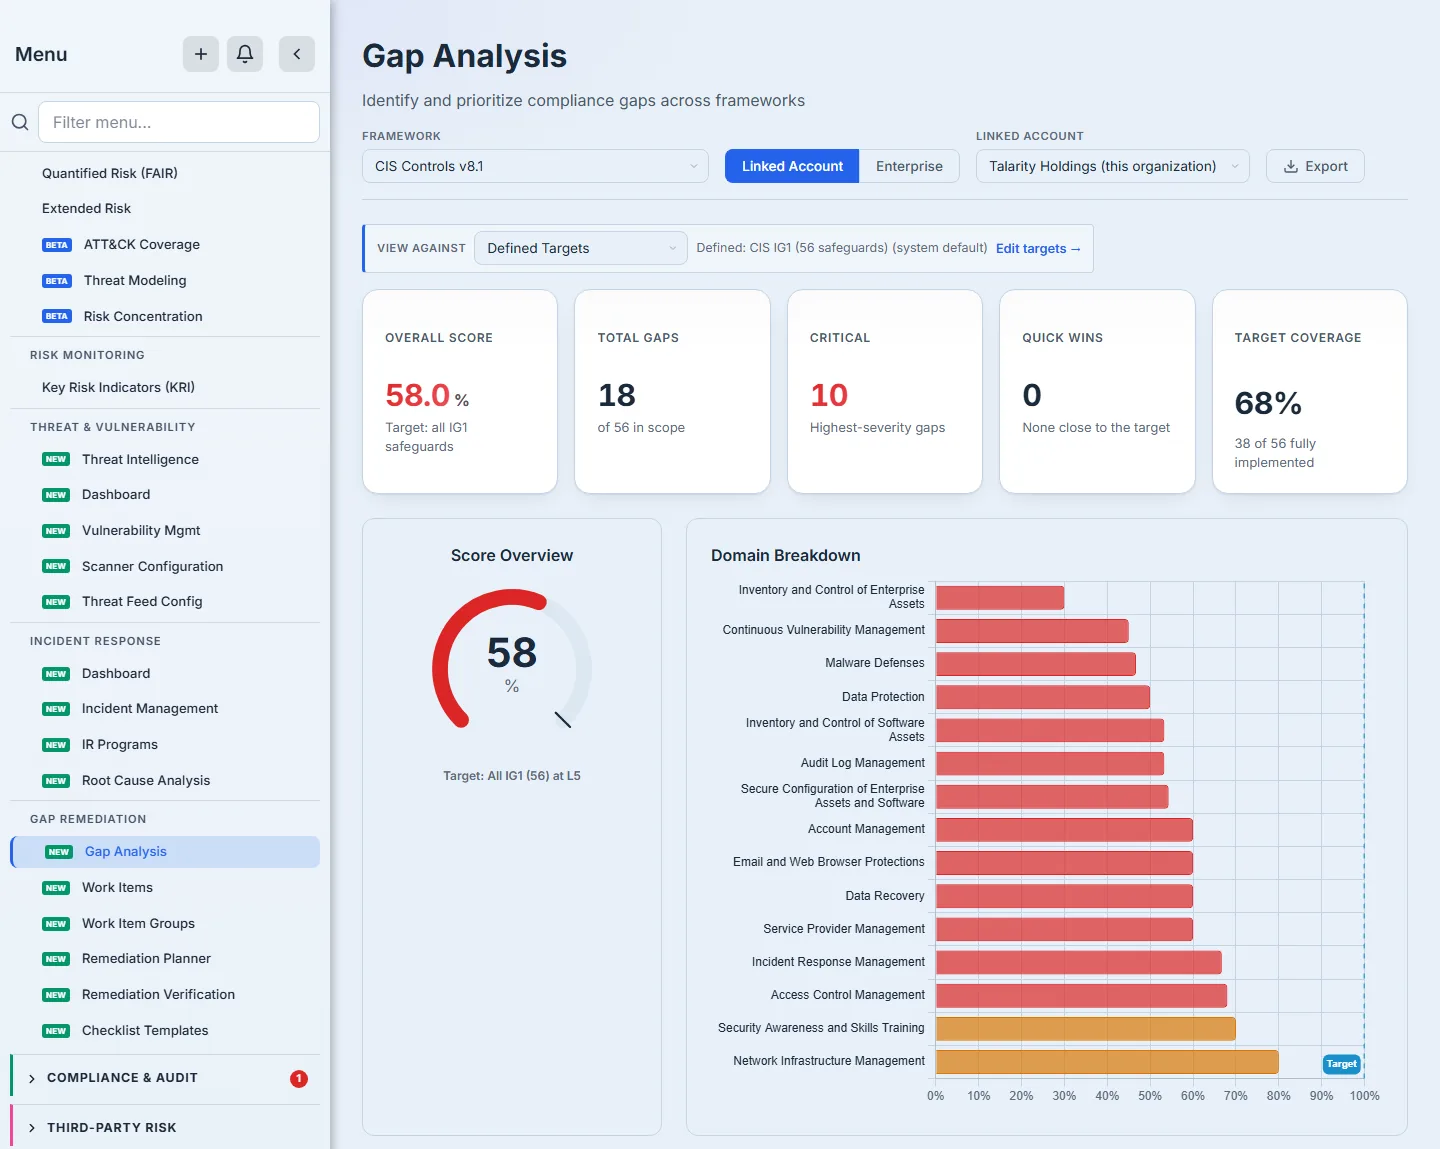Click the Malware Defenses bar

(1036, 664)
